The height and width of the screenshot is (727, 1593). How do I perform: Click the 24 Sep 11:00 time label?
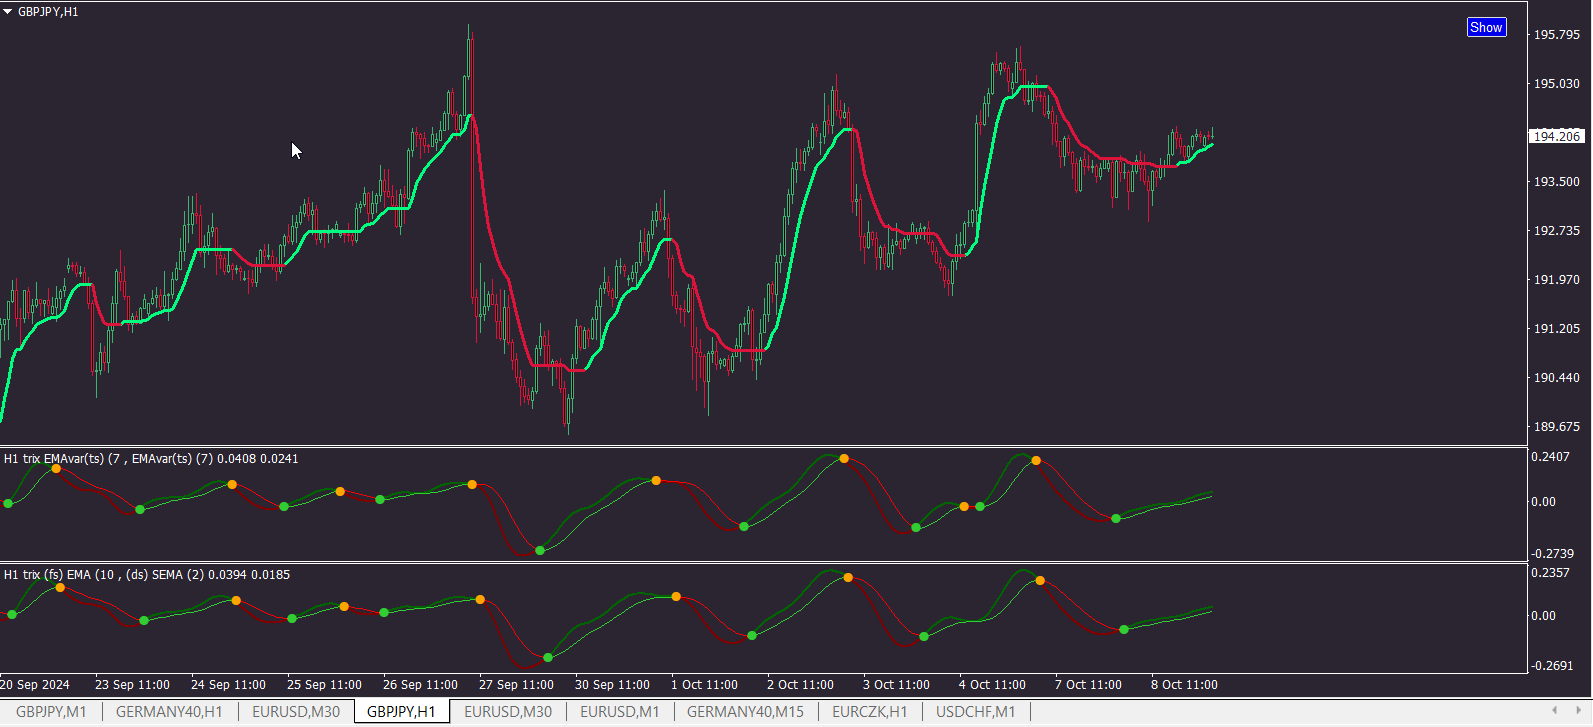click(228, 685)
